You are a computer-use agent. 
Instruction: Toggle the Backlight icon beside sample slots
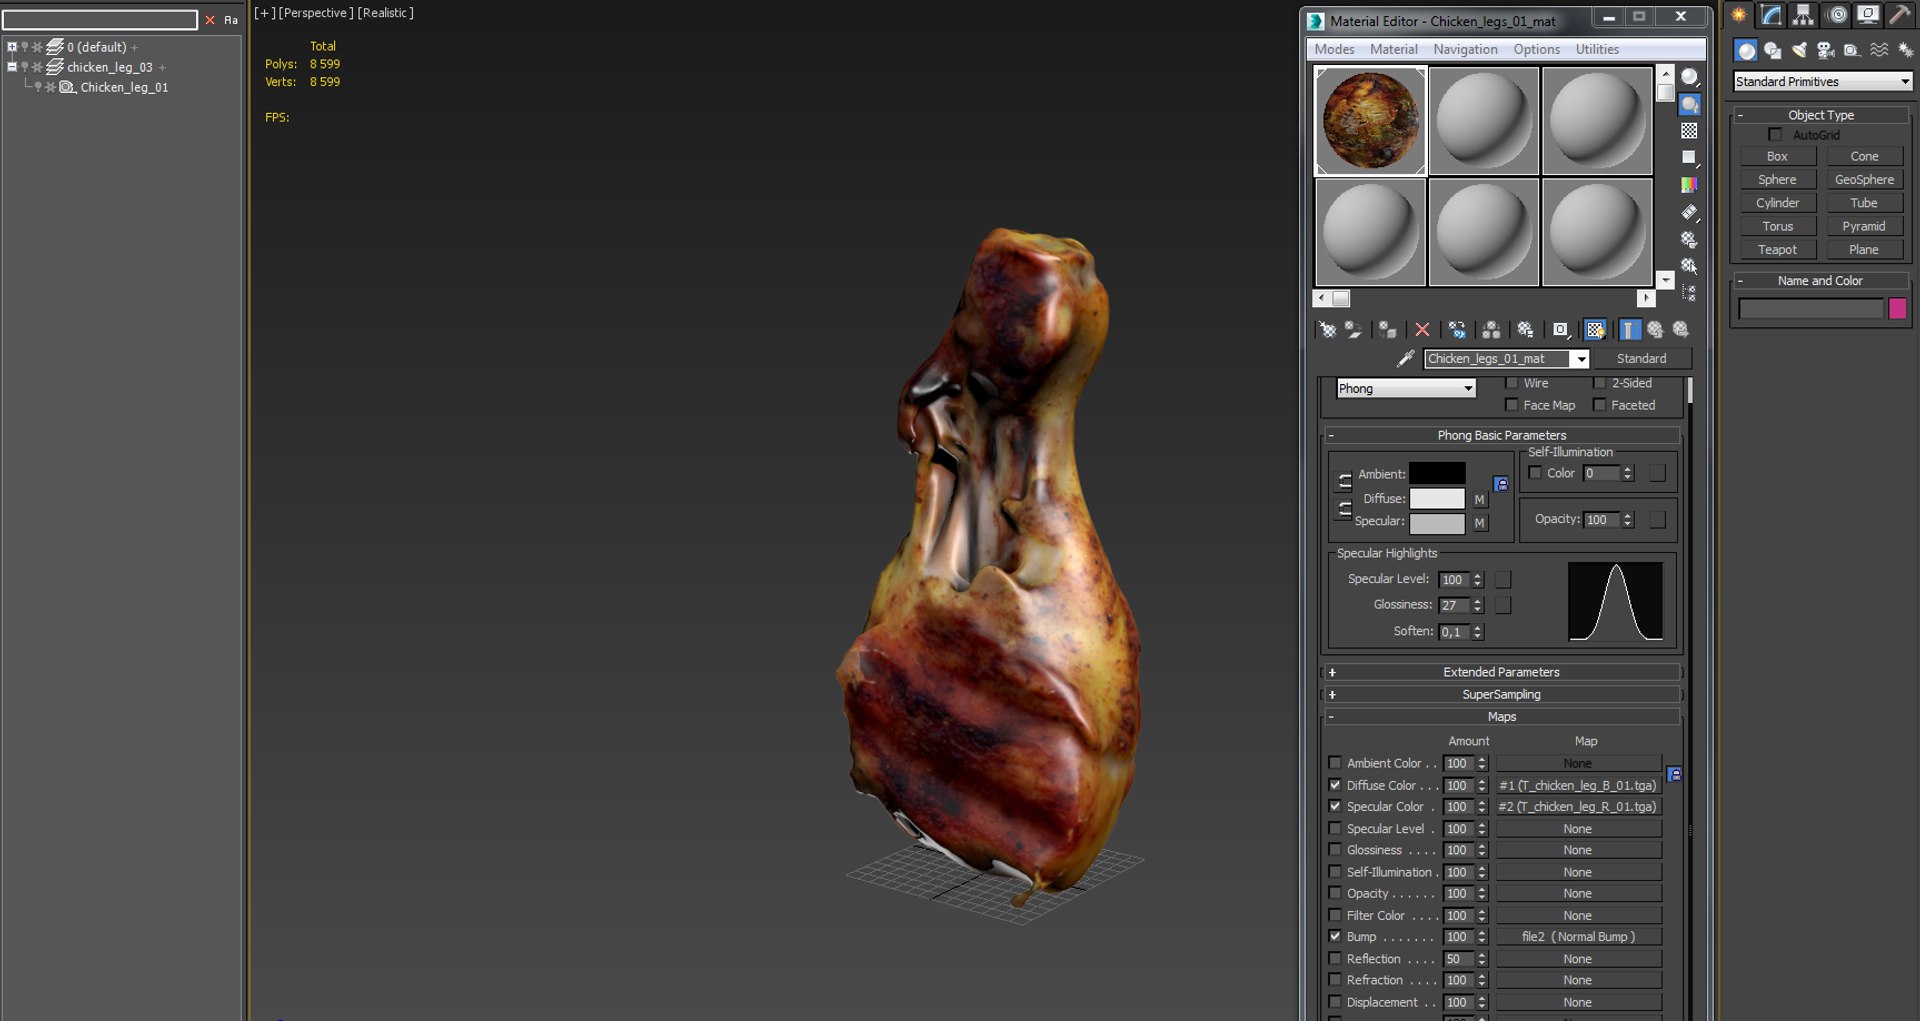[x=1689, y=104]
